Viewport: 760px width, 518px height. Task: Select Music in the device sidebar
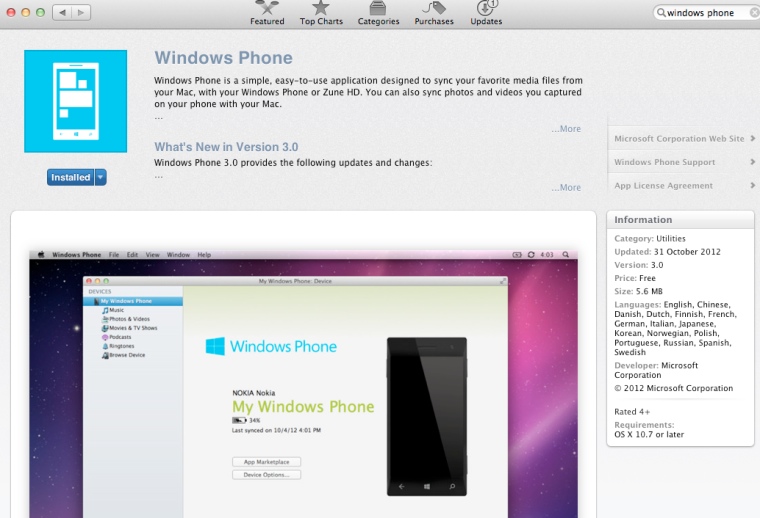[x=113, y=310]
